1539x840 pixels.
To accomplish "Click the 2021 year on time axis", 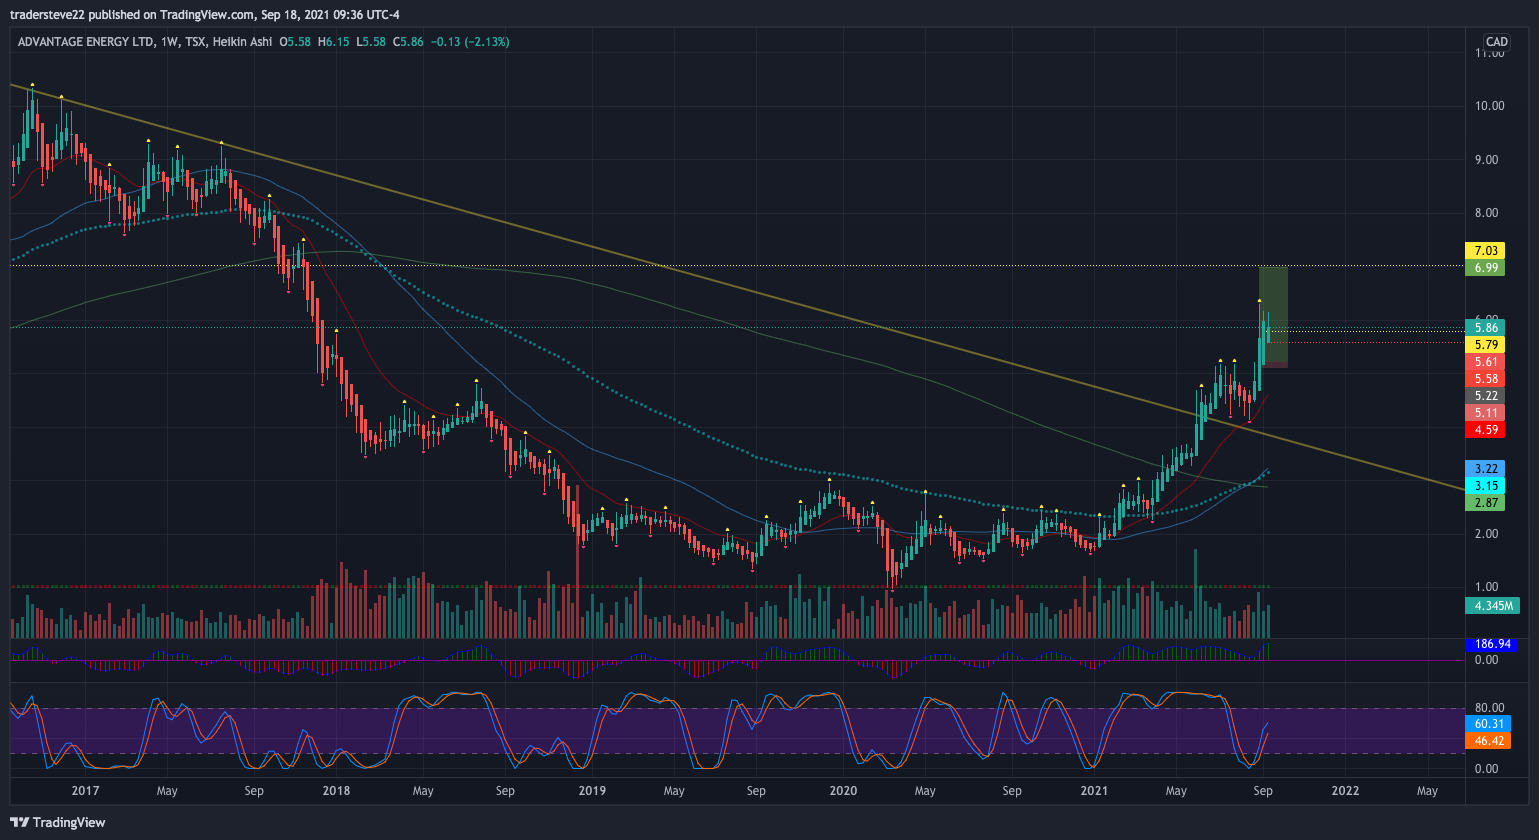I will pyautogui.click(x=1095, y=791).
